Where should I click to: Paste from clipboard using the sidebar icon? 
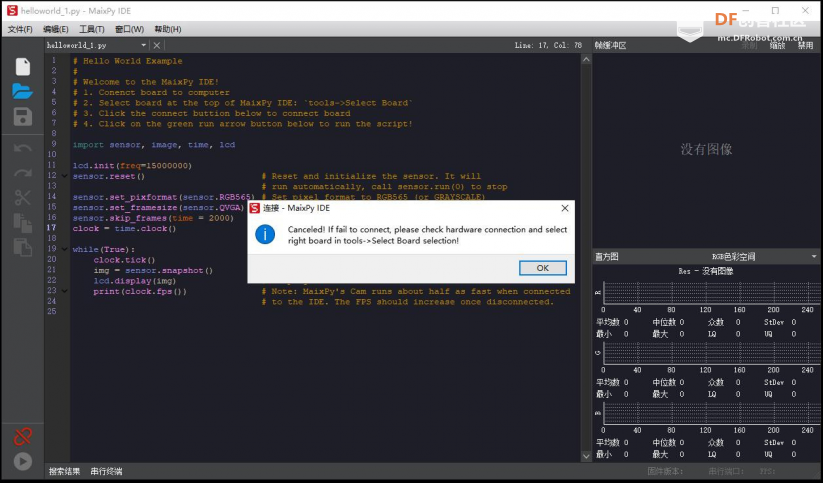(23, 247)
